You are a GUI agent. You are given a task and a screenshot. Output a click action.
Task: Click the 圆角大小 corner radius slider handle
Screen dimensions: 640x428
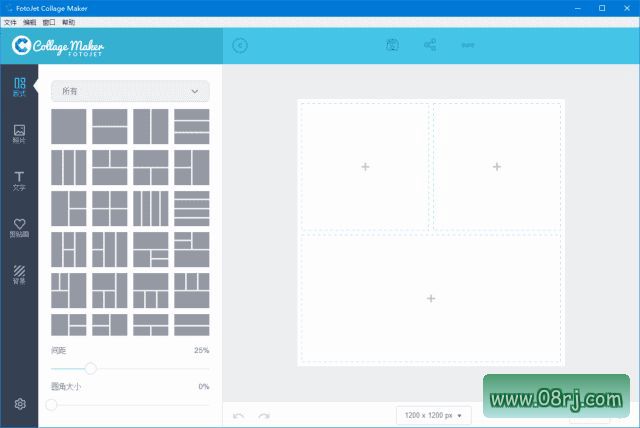[x=52, y=405]
